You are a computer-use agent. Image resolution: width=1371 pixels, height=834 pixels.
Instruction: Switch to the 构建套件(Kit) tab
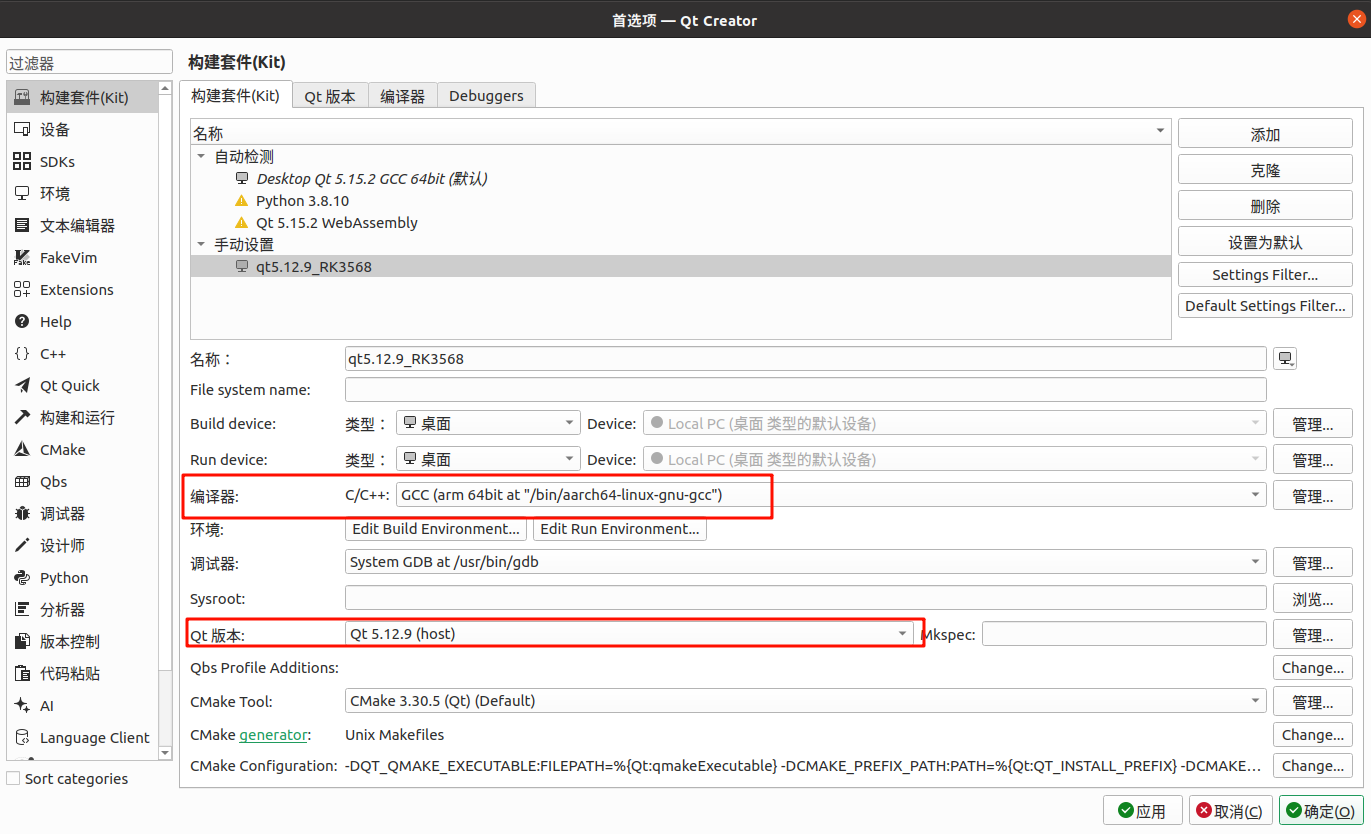click(x=236, y=96)
